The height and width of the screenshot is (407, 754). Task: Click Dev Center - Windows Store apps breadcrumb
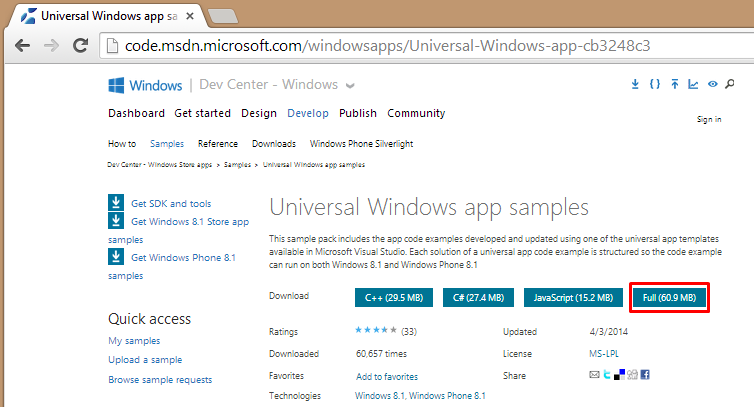160,165
